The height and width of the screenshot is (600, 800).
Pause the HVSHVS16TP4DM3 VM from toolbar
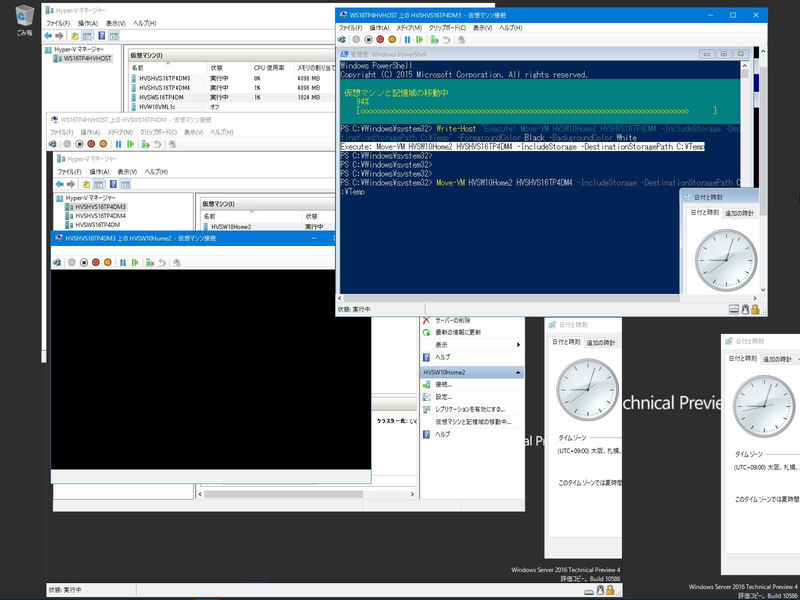407,39
